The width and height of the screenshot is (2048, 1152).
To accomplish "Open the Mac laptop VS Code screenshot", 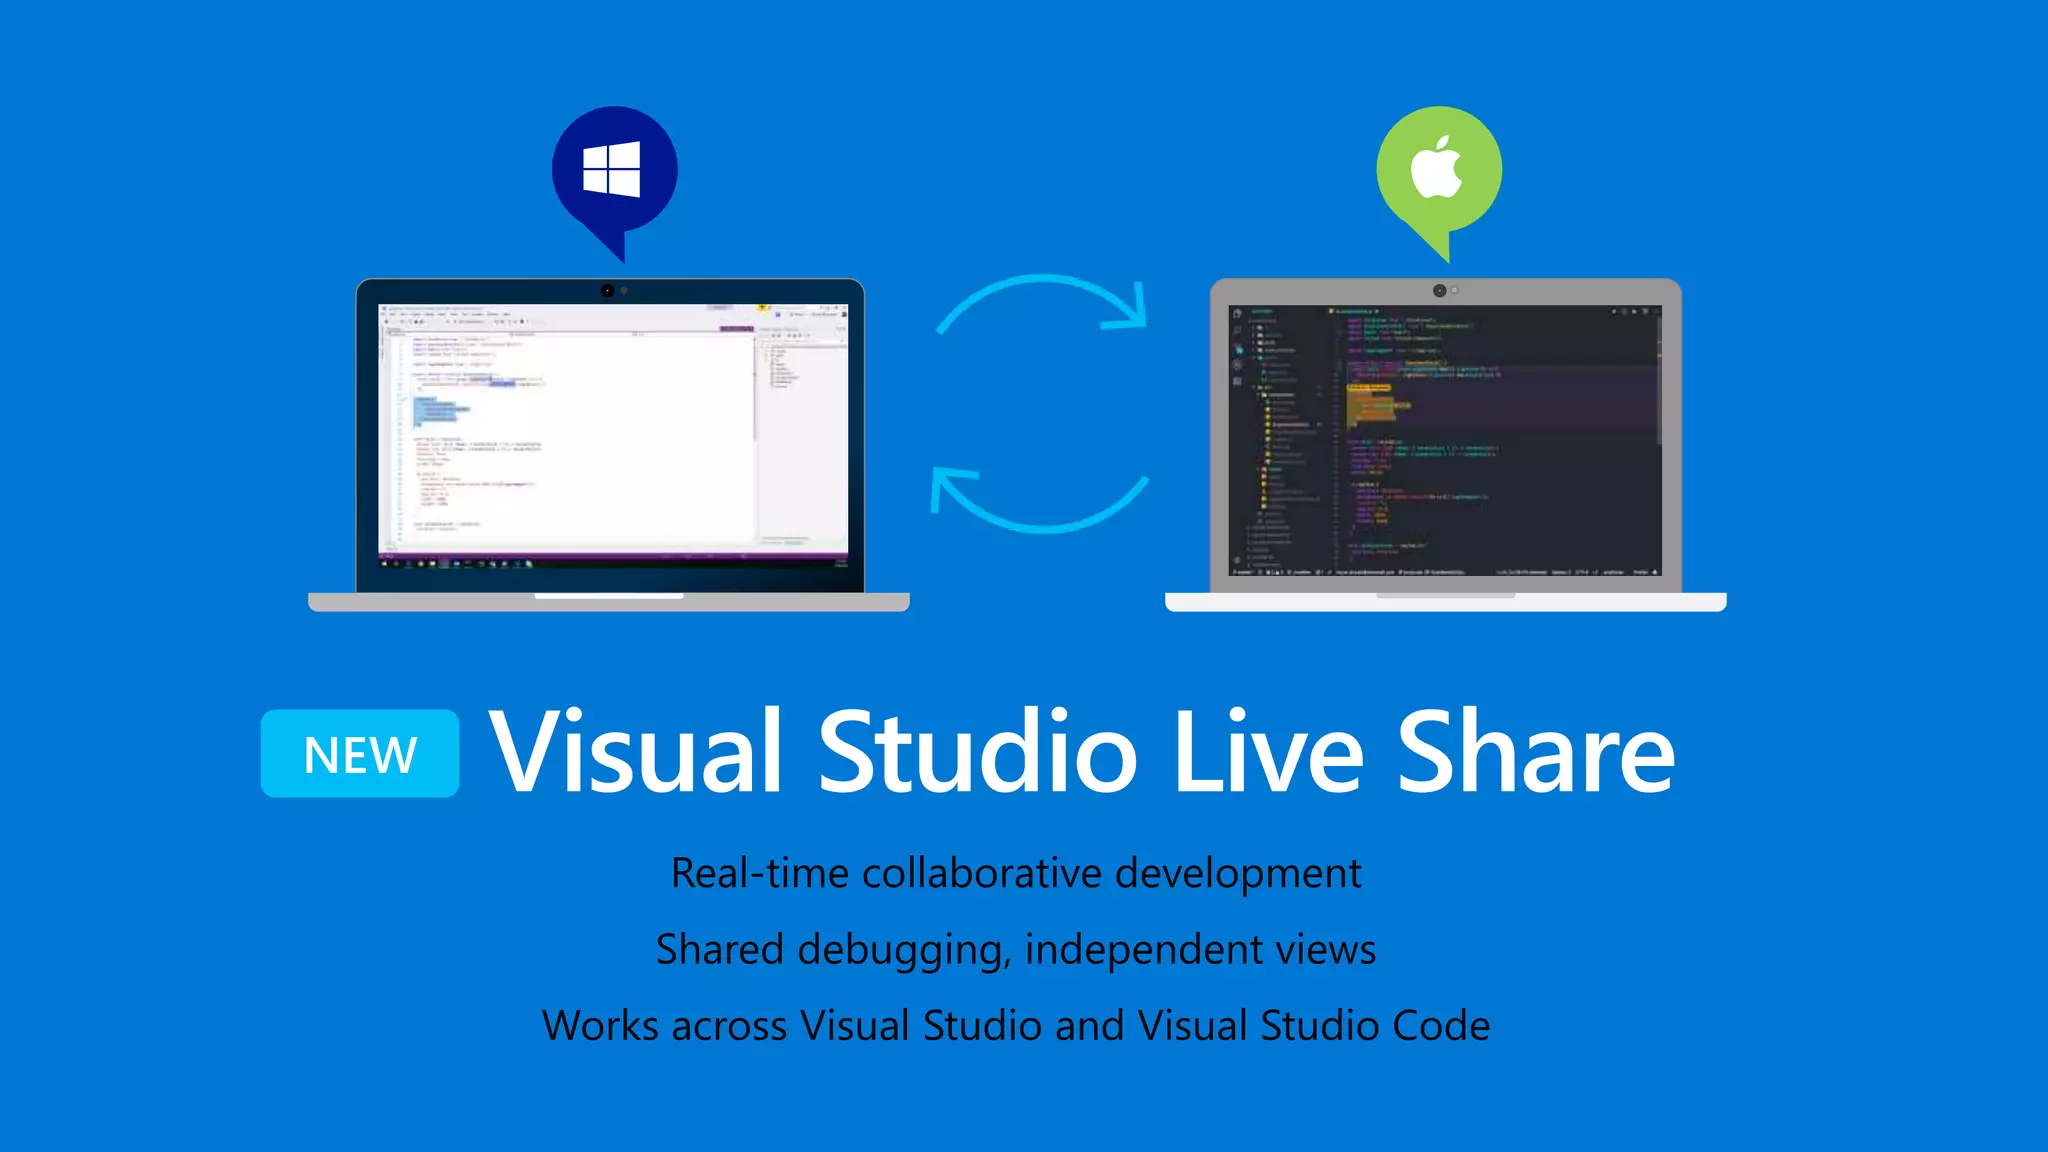I will 1445,440.
